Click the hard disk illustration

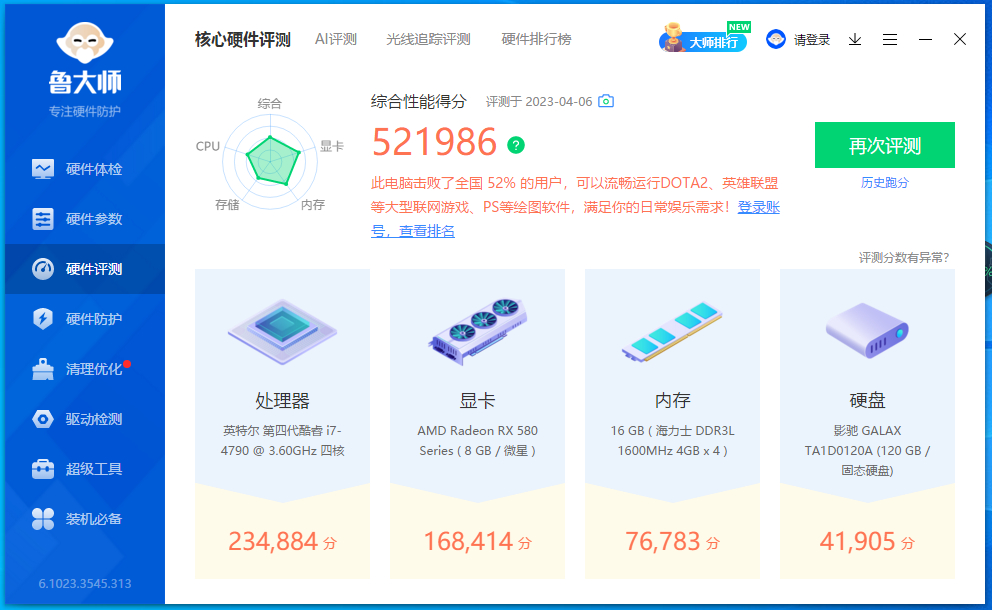pos(867,330)
